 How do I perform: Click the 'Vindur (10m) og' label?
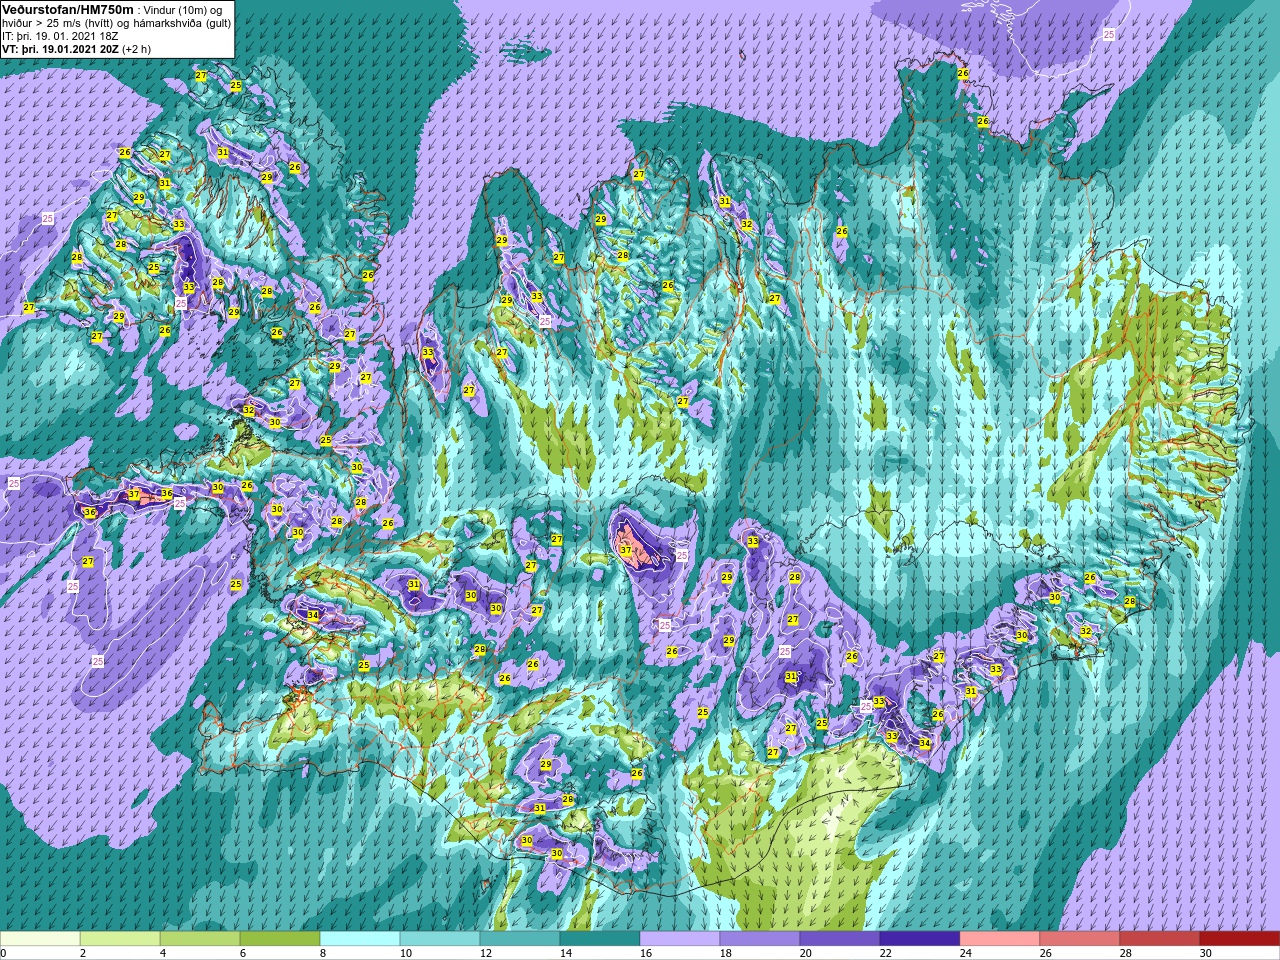pos(184,10)
